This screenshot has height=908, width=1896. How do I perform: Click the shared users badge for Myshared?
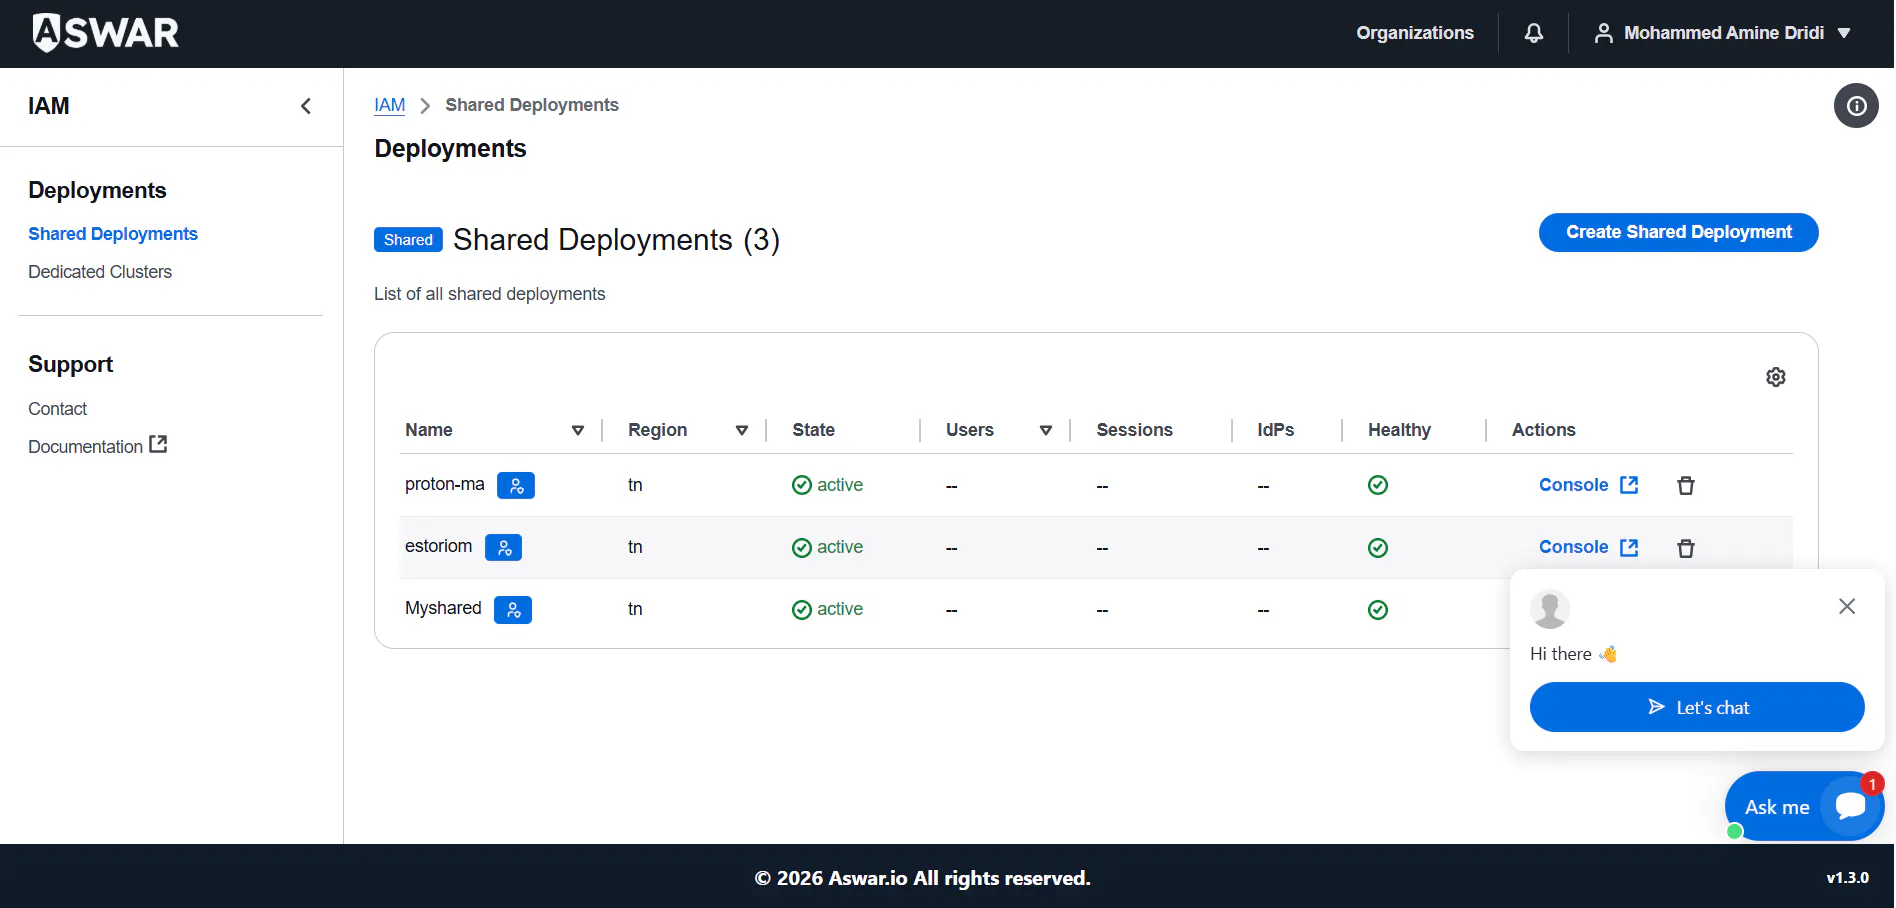click(x=513, y=610)
